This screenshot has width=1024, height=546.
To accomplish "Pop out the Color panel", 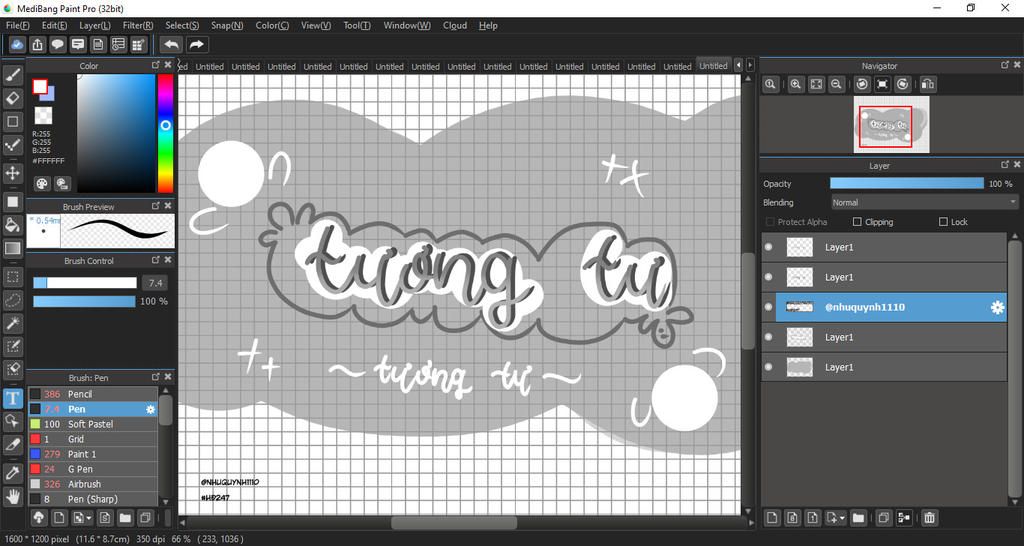I will (155, 65).
